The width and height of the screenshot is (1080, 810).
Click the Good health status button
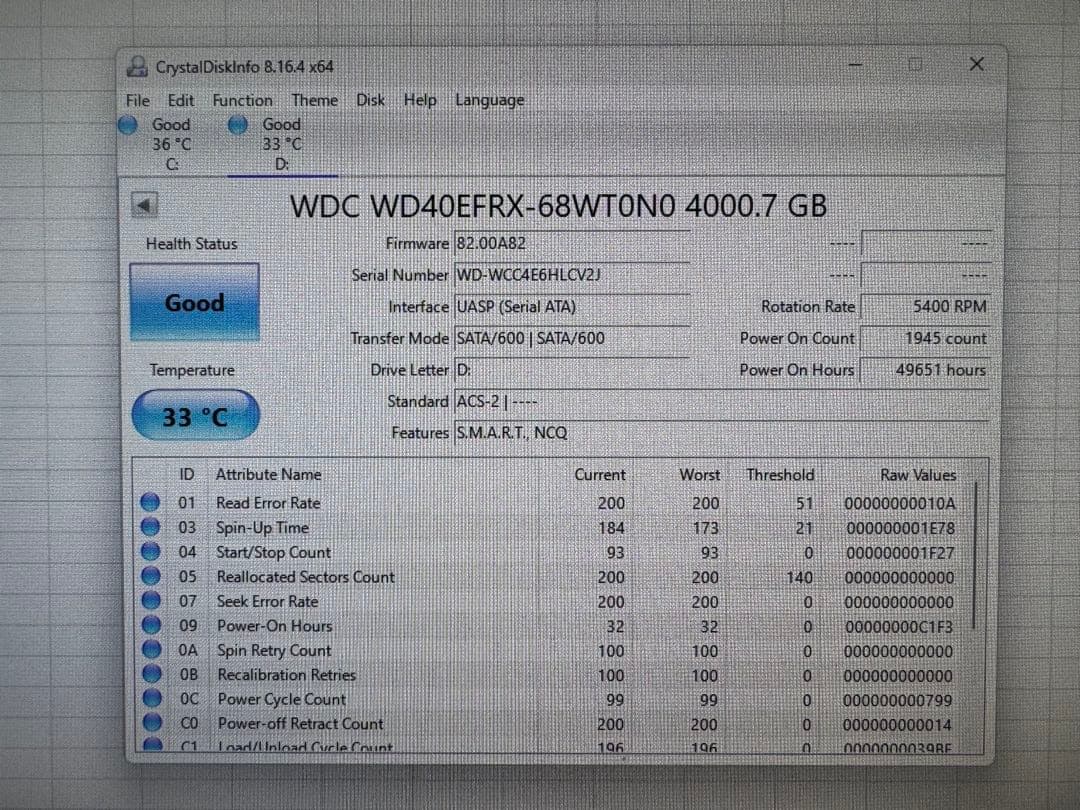(194, 303)
